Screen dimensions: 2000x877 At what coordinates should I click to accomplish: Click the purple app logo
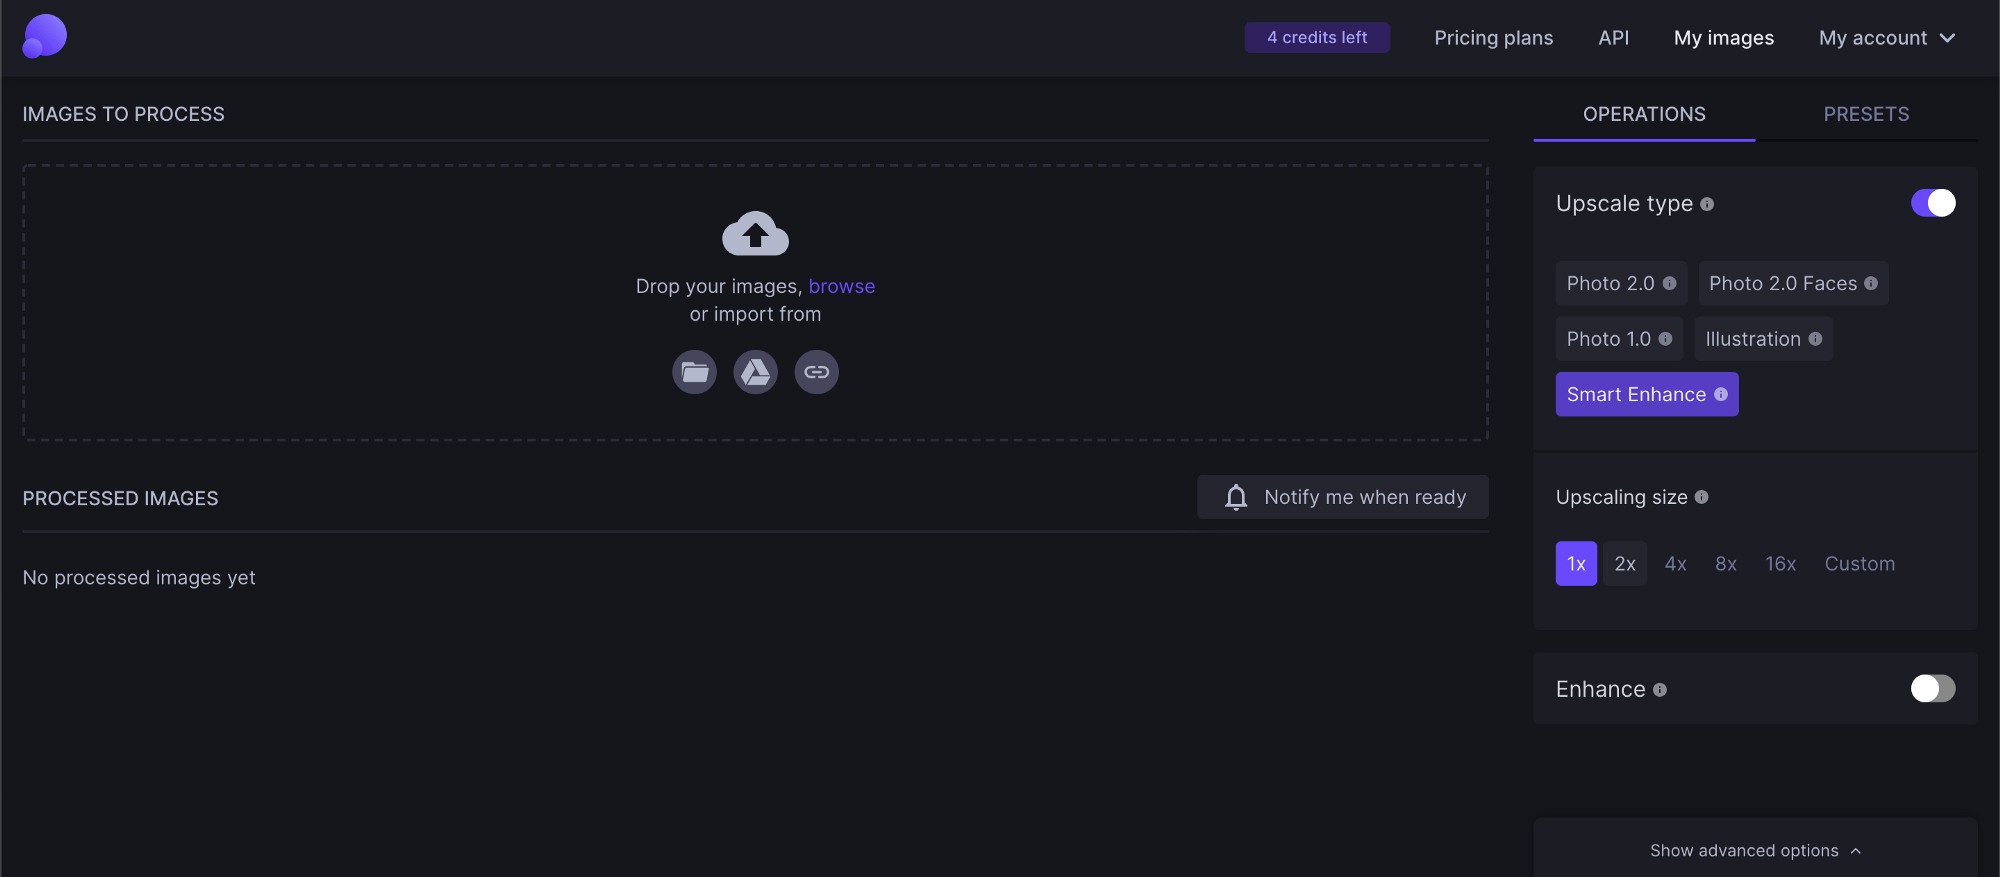tap(44, 36)
